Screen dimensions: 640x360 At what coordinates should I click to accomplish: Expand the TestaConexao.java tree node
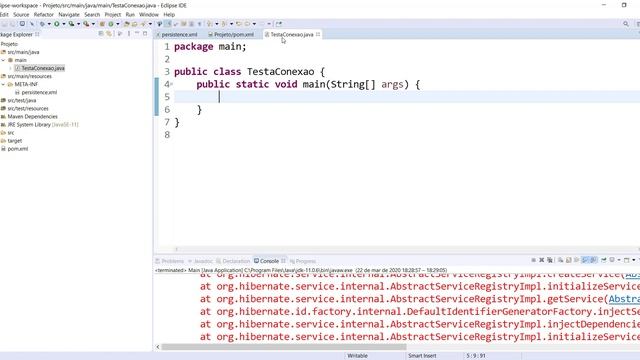(11, 68)
